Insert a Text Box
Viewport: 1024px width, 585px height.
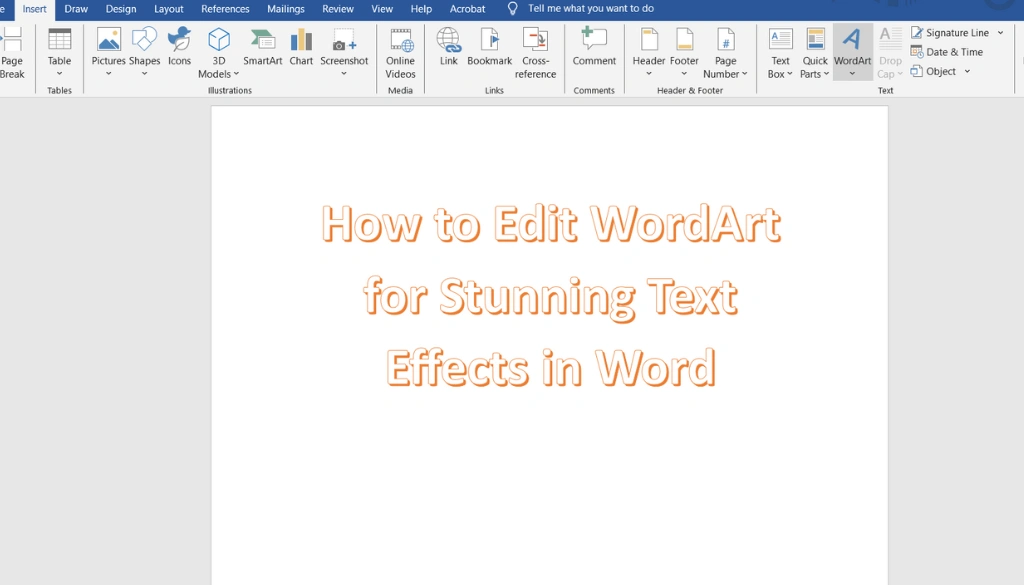780,54
